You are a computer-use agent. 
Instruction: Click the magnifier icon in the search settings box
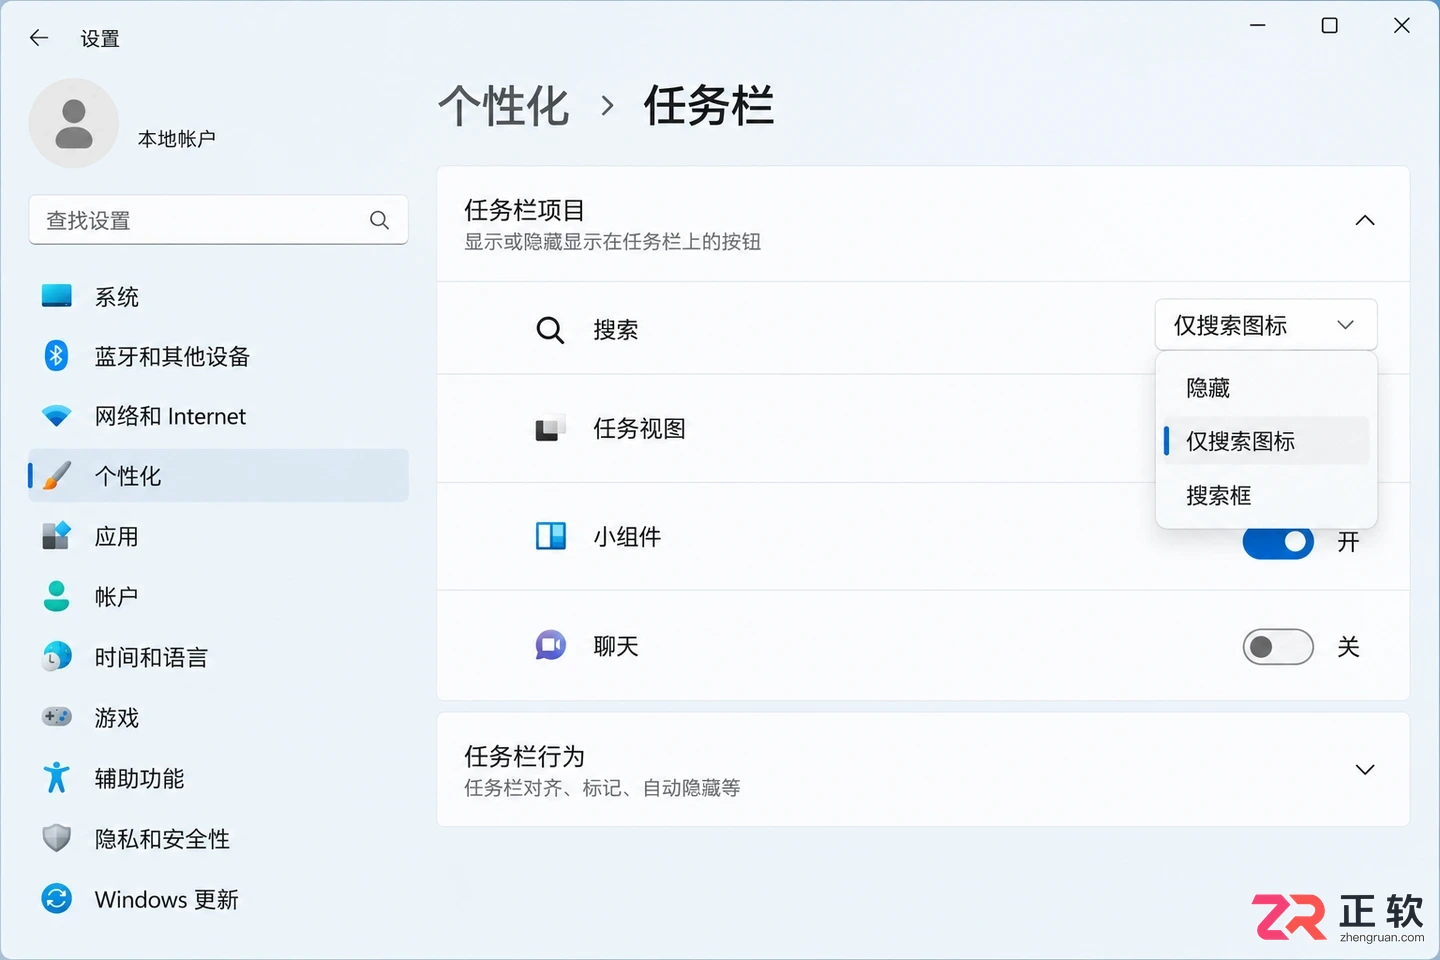click(379, 220)
